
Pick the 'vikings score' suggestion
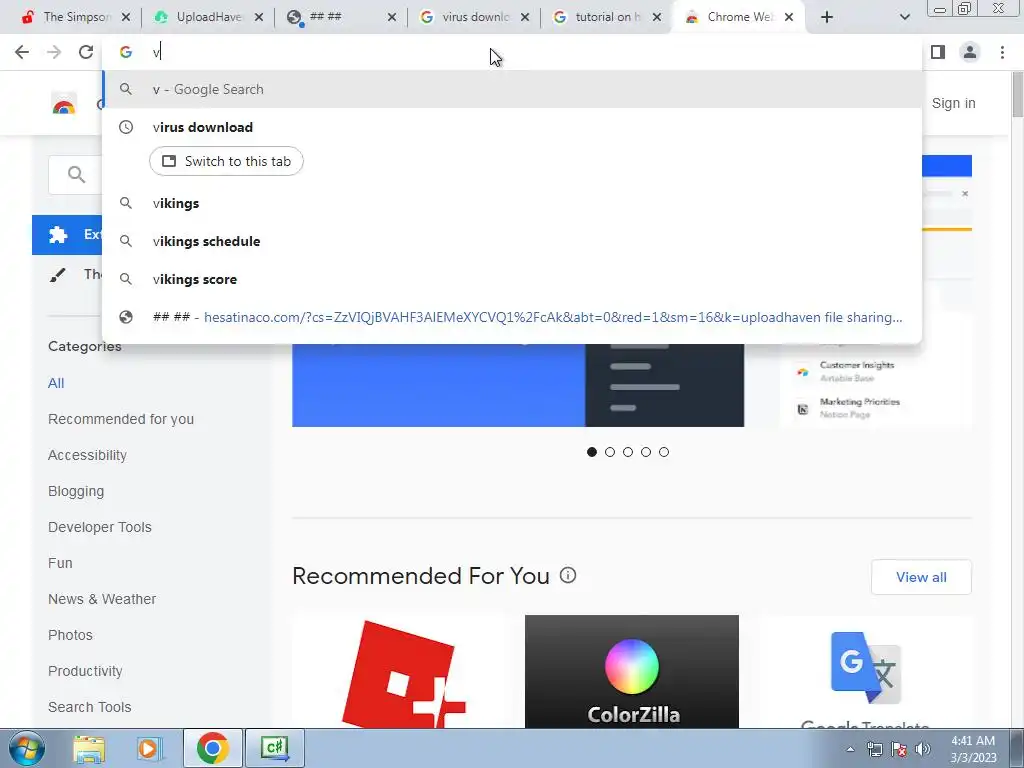(512, 279)
